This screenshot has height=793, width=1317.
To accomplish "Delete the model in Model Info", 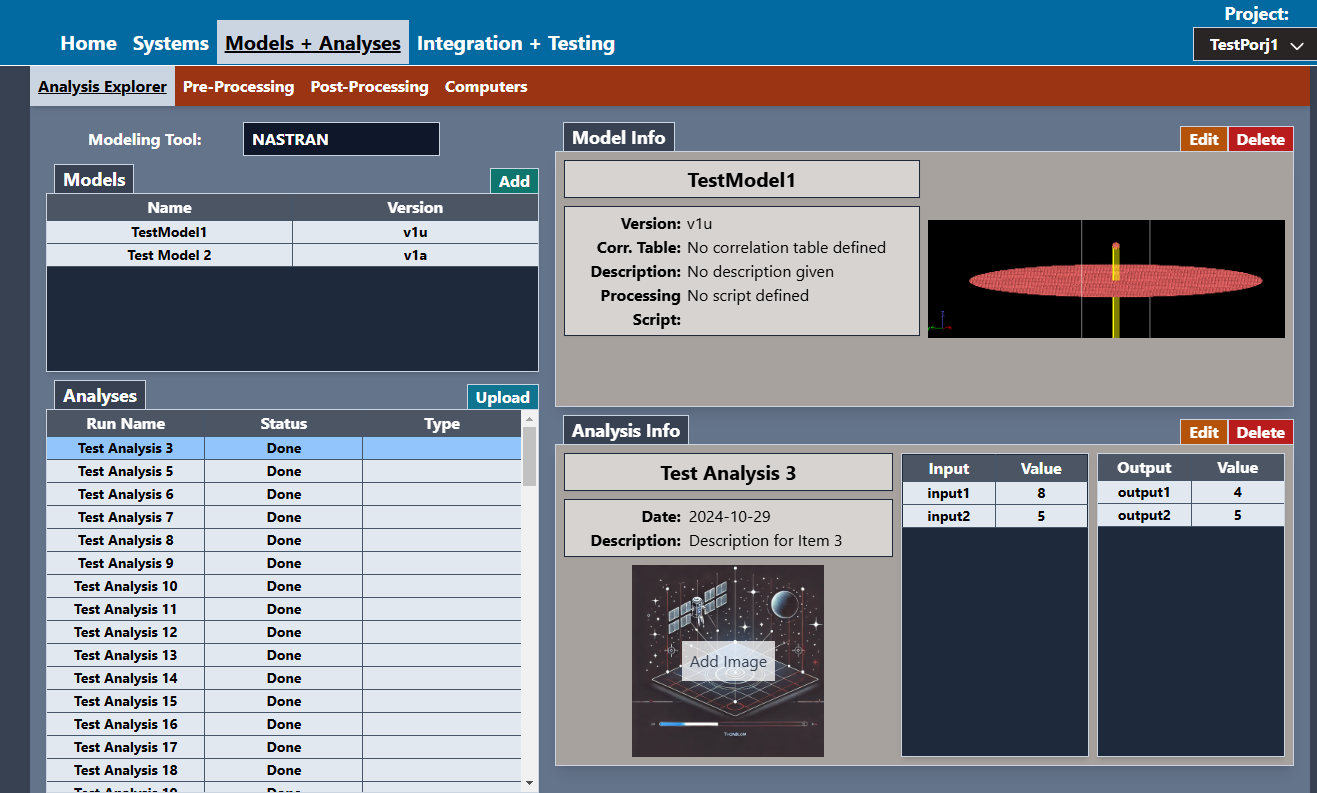I will click(x=1260, y=139).
